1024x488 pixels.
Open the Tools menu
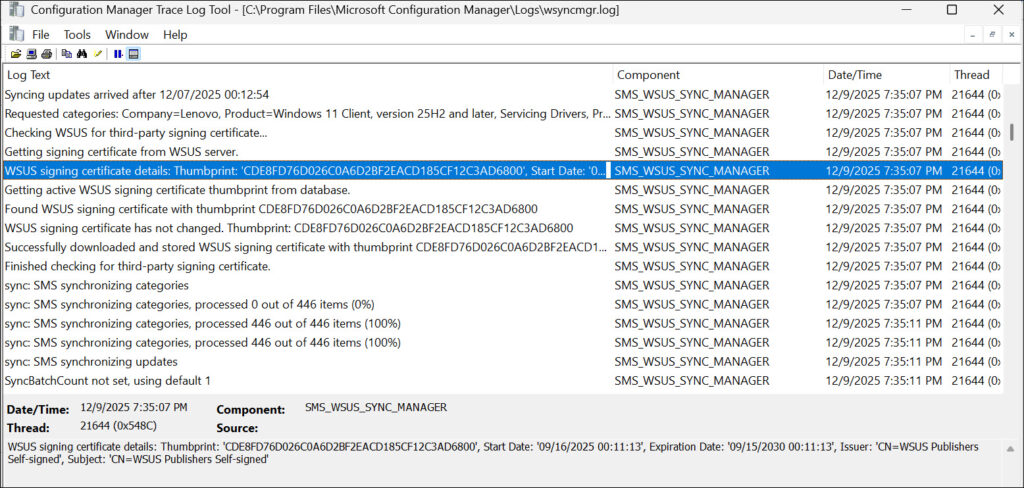tap(77, 35)
